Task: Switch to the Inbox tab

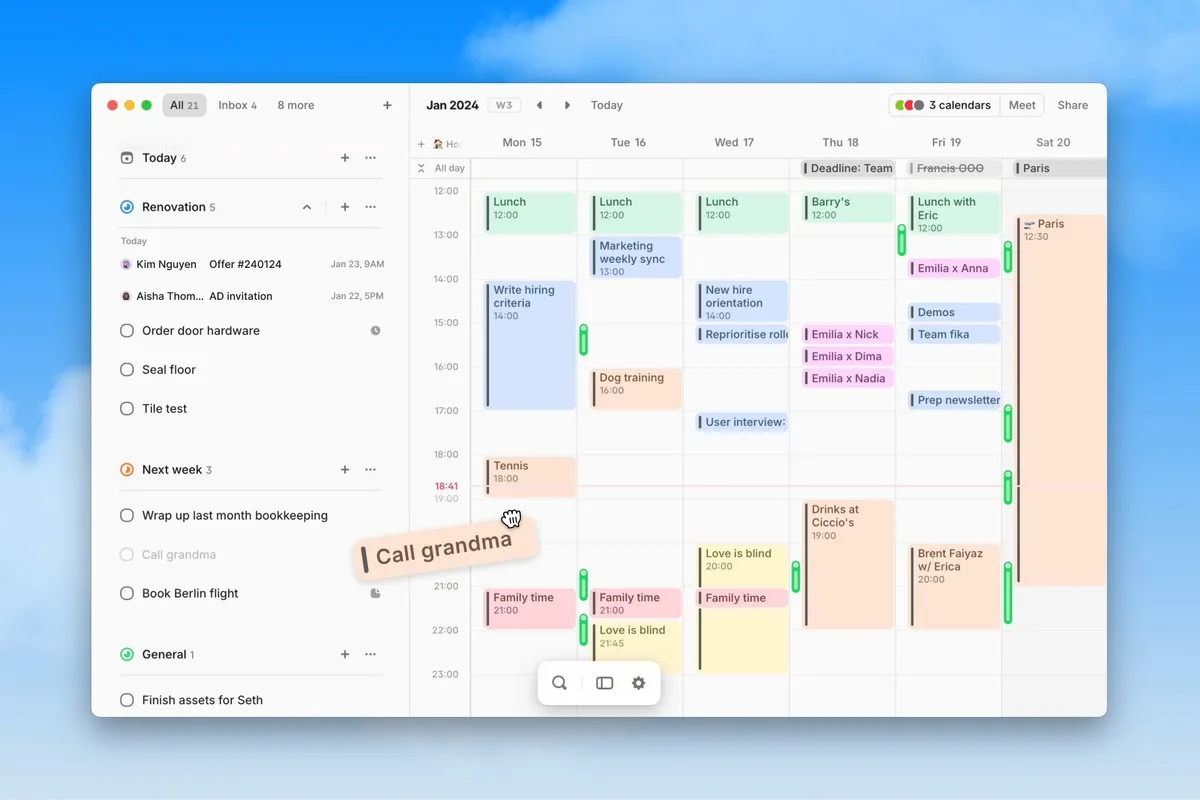Action: pos(237,105)
